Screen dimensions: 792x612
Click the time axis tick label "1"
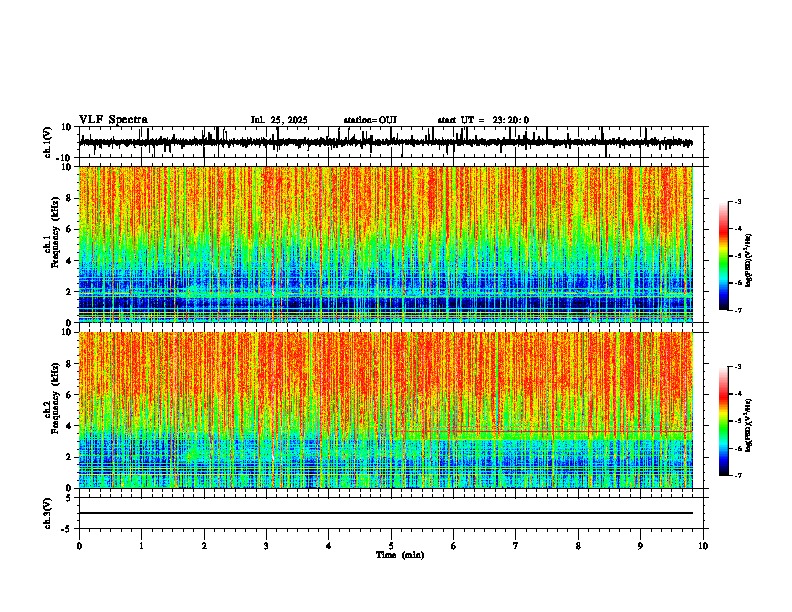point(141,546)
